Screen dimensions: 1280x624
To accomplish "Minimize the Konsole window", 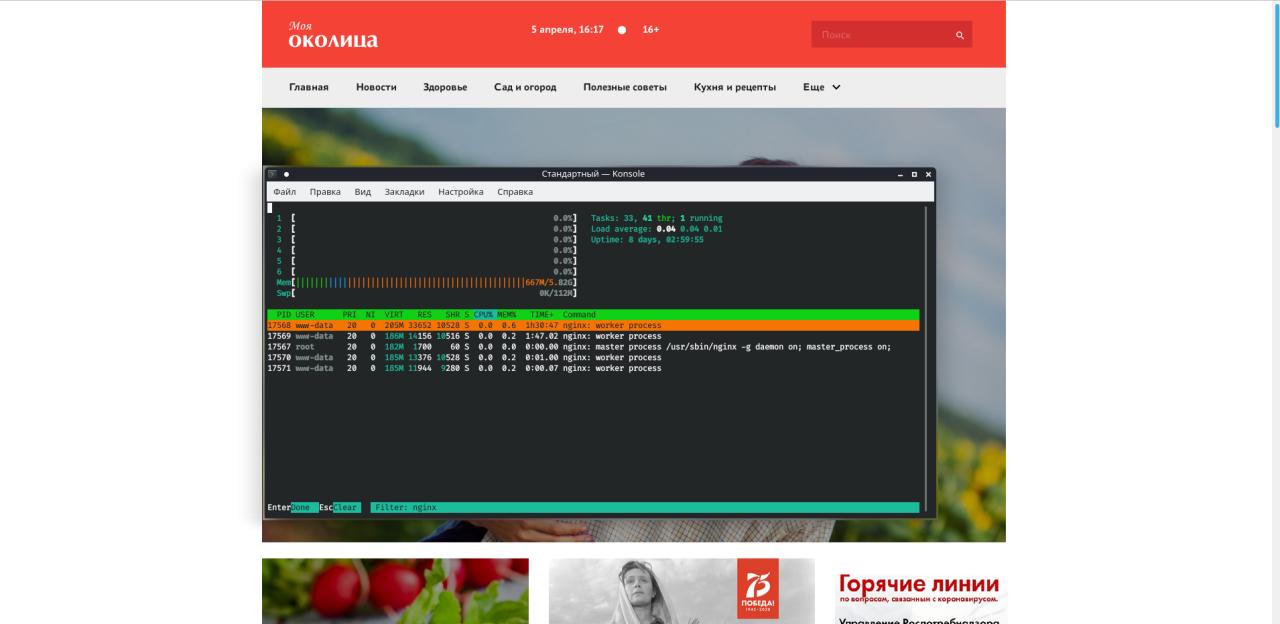I will click(x=900, y=174).
